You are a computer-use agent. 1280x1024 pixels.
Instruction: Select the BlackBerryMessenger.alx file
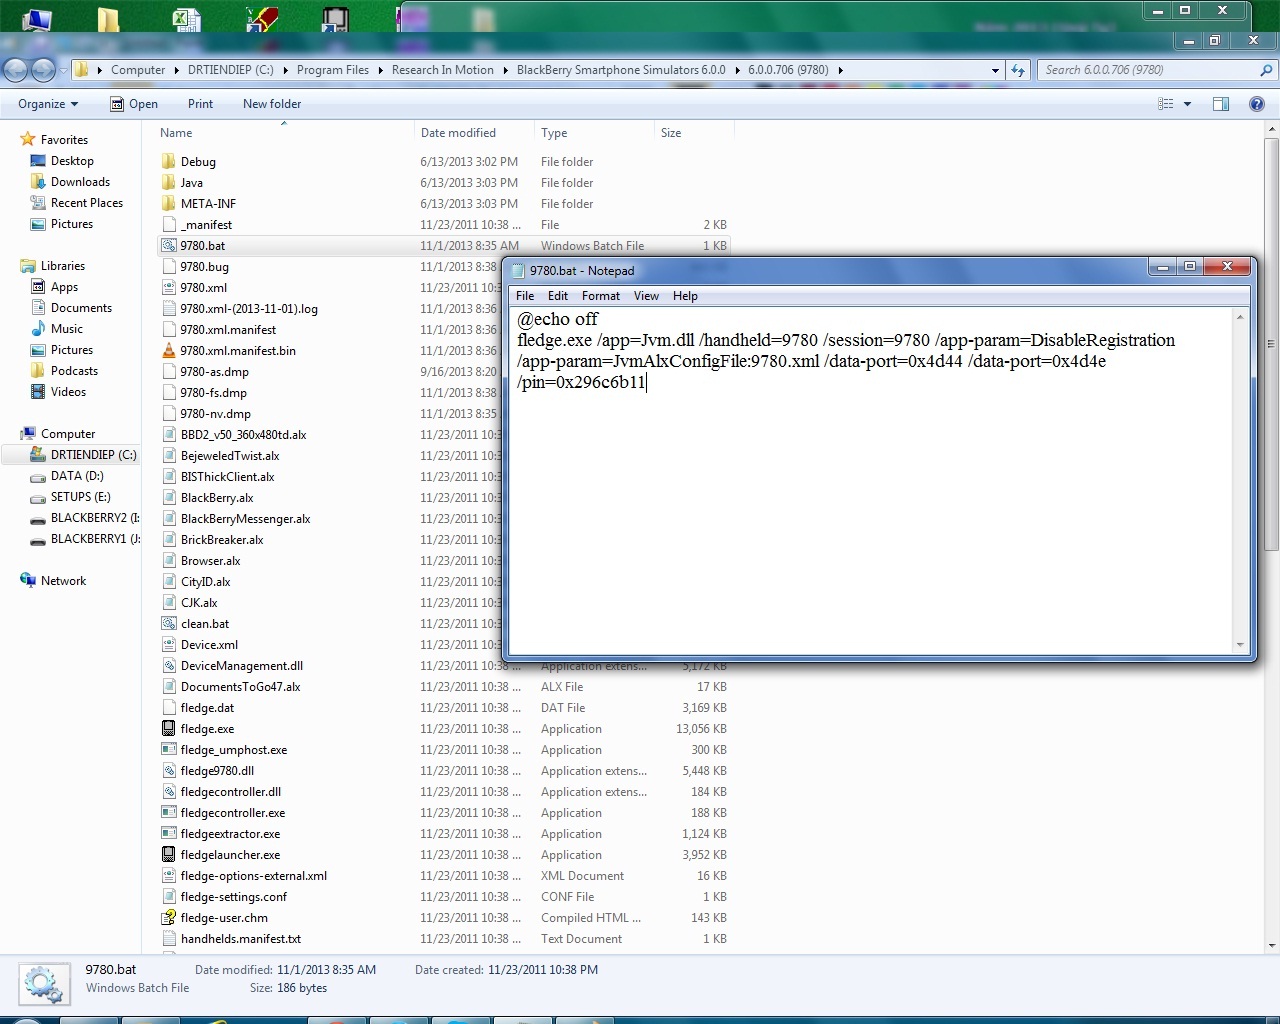(245, 519)
